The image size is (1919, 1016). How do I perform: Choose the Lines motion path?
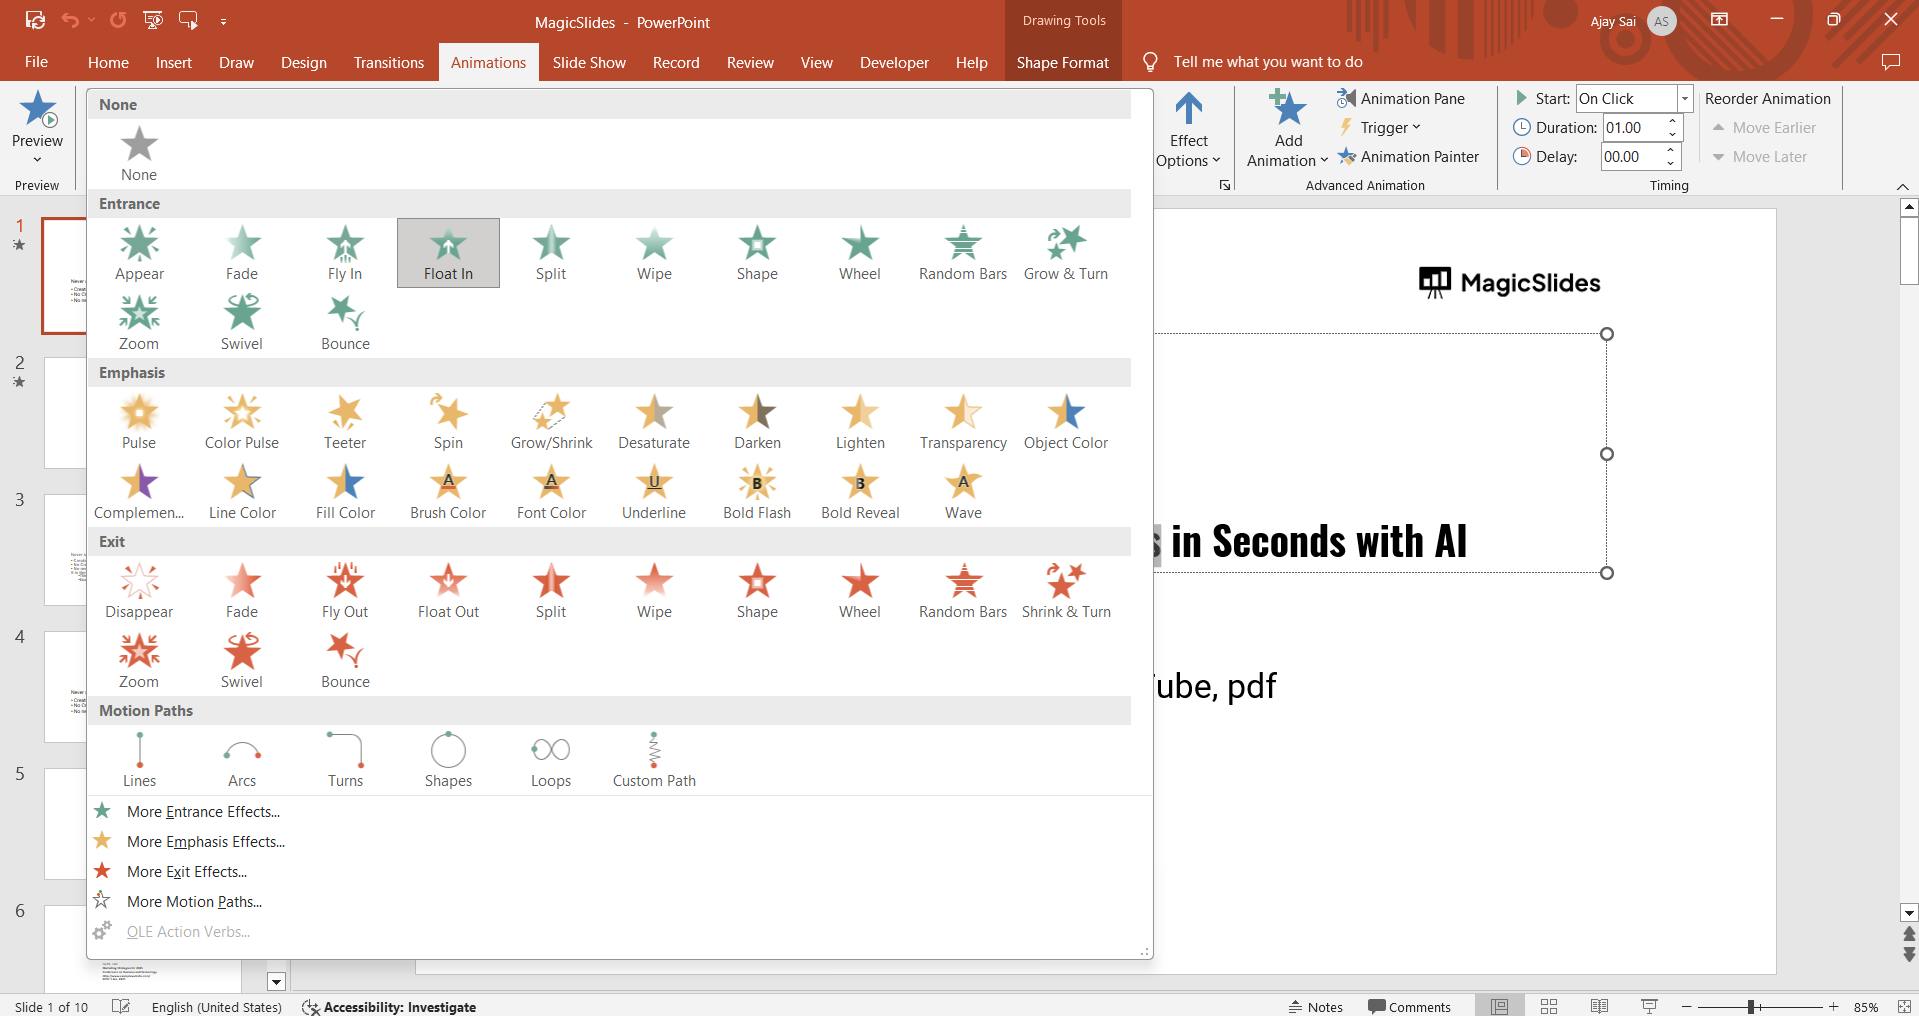139,761
